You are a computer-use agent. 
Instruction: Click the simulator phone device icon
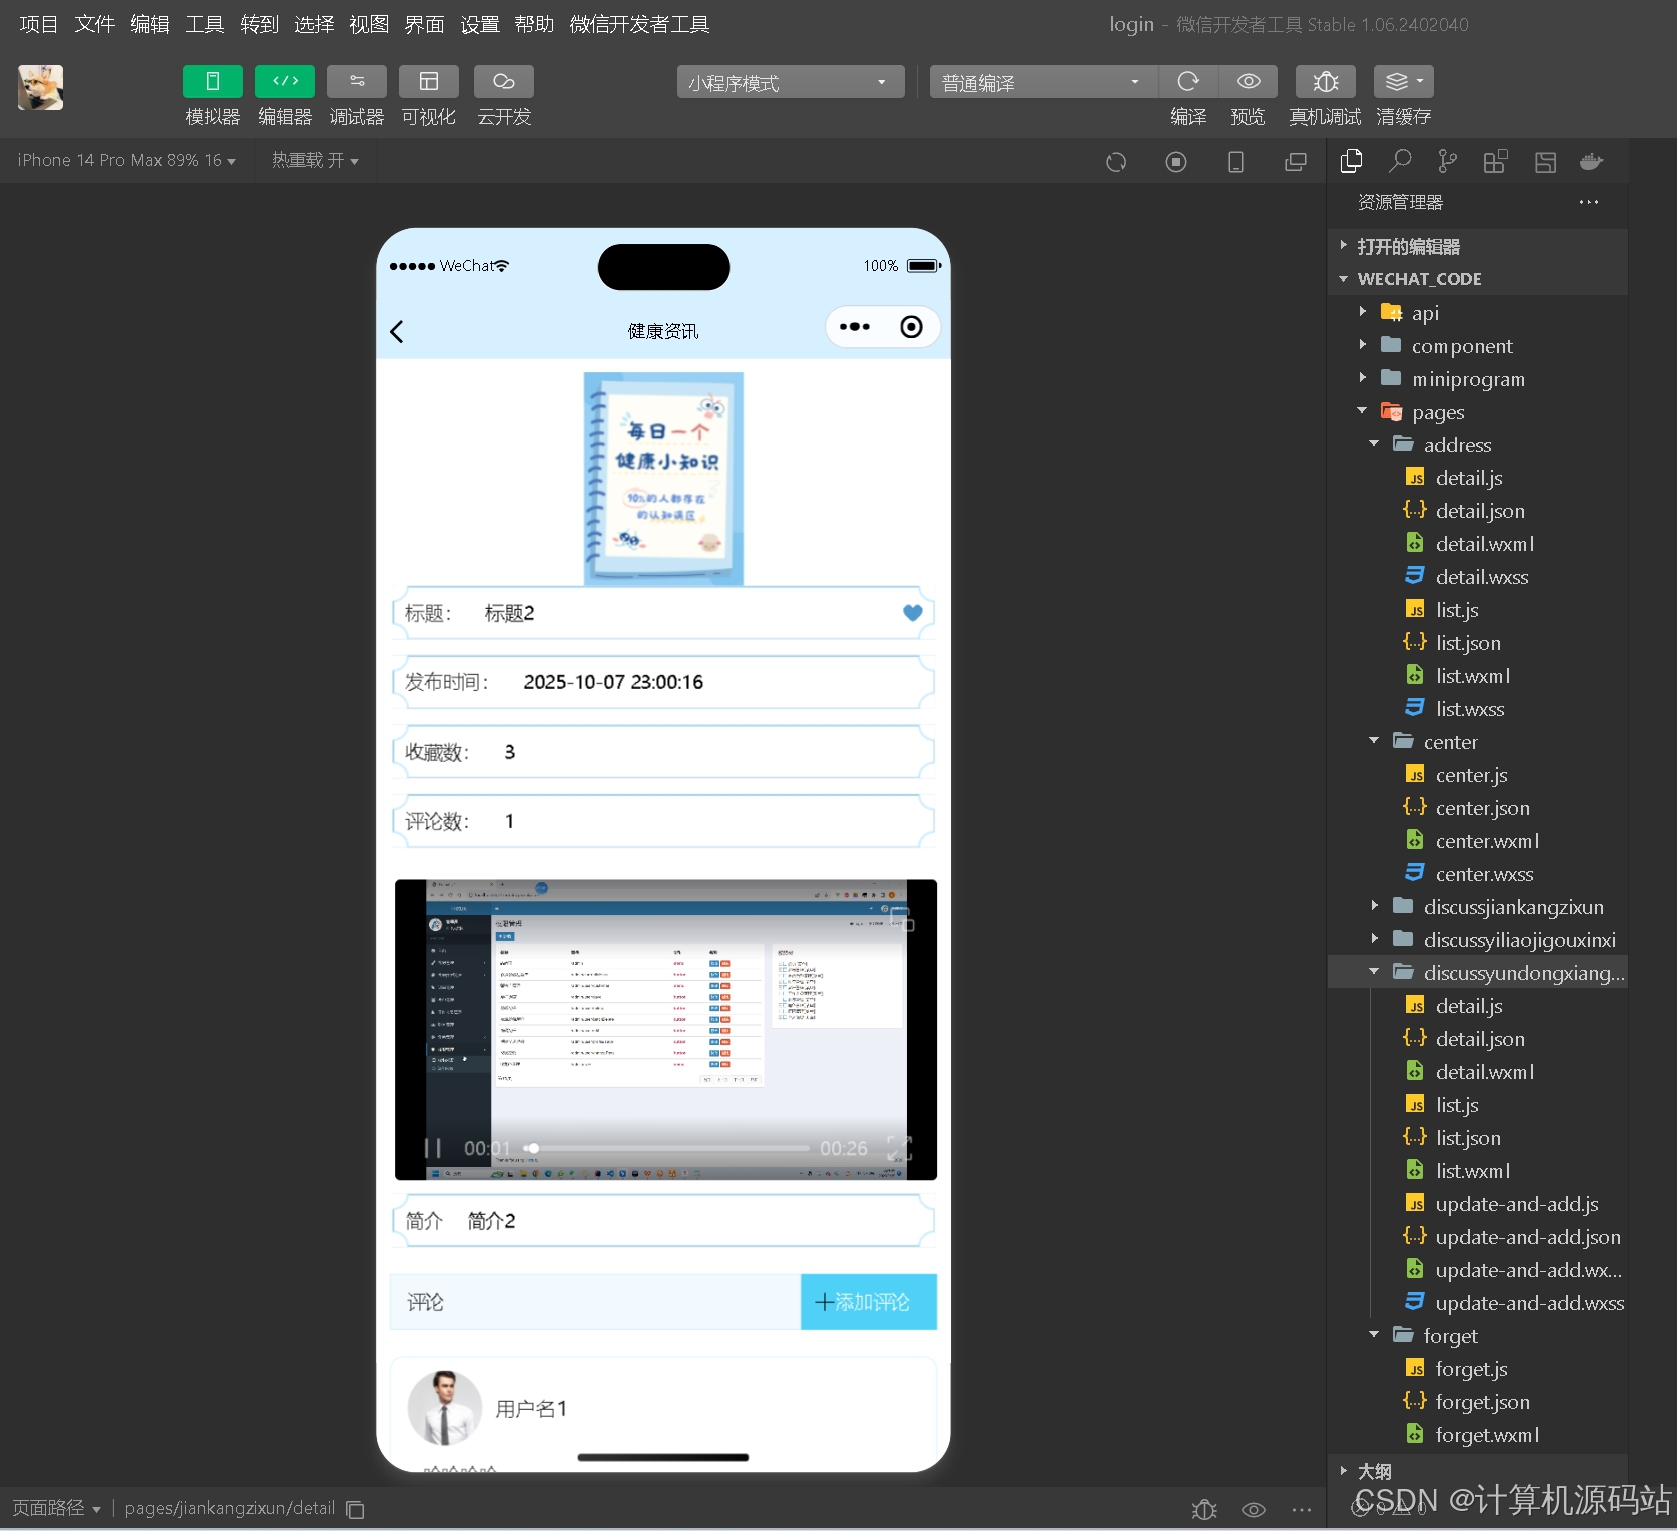[1236, 162]
